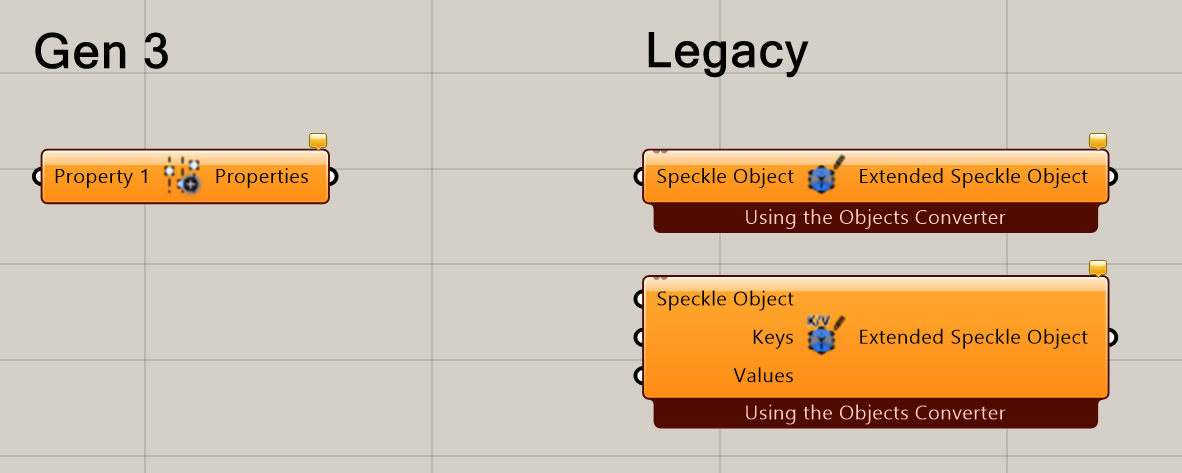This screenshot has height=473, width=1182.
Task: Select the Keys parameter label
Action: 773,337
